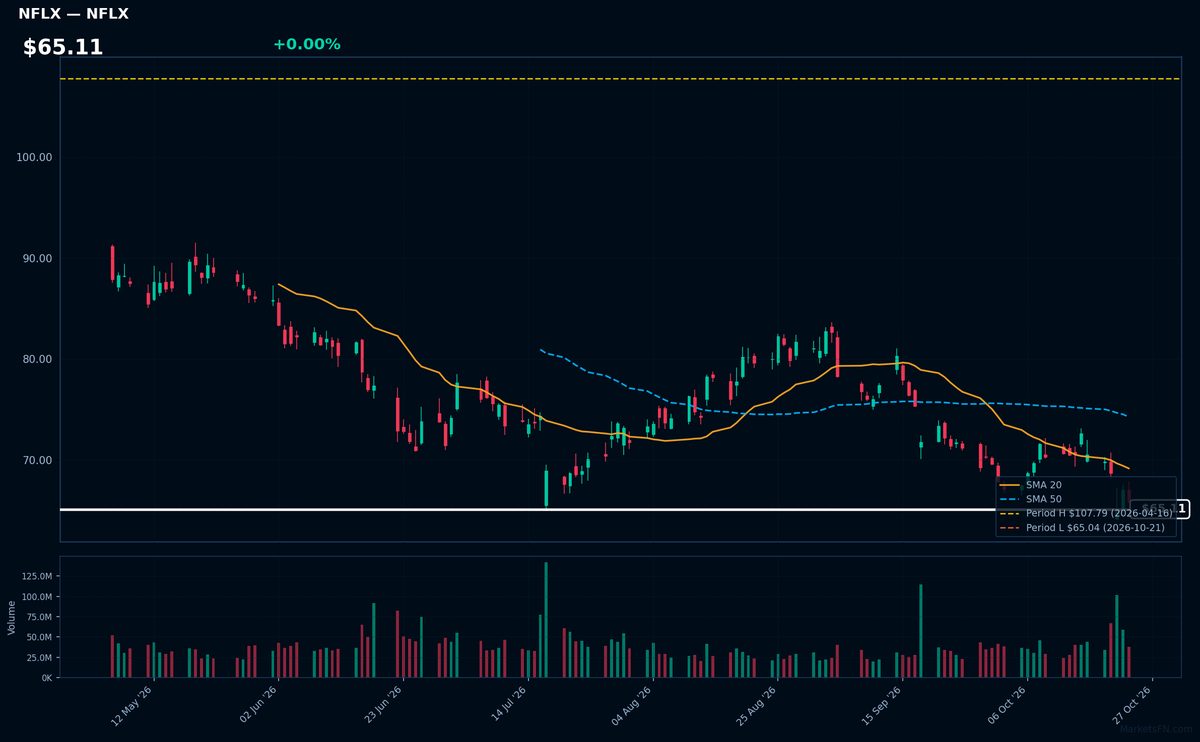Click the yellow dashed period-high line
This screenshot has height=742, width=1200.
pyautogui.click(x=620, y=78)
